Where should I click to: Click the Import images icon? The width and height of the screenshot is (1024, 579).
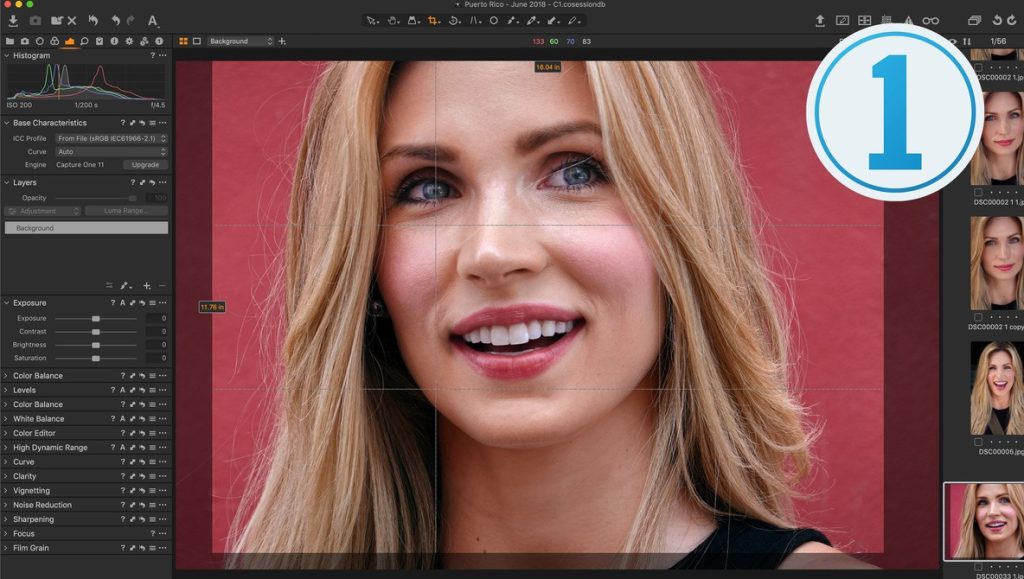[x=11, y=20]
